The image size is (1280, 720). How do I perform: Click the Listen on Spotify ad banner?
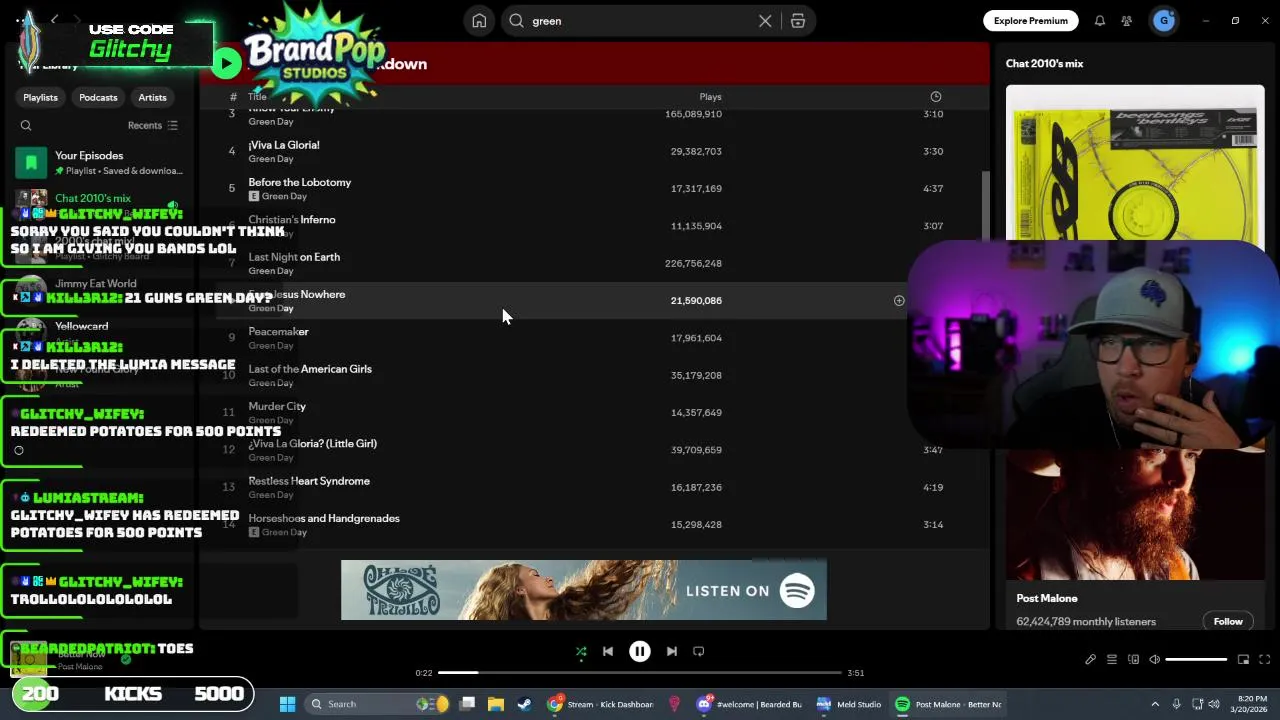click(584, 590)
